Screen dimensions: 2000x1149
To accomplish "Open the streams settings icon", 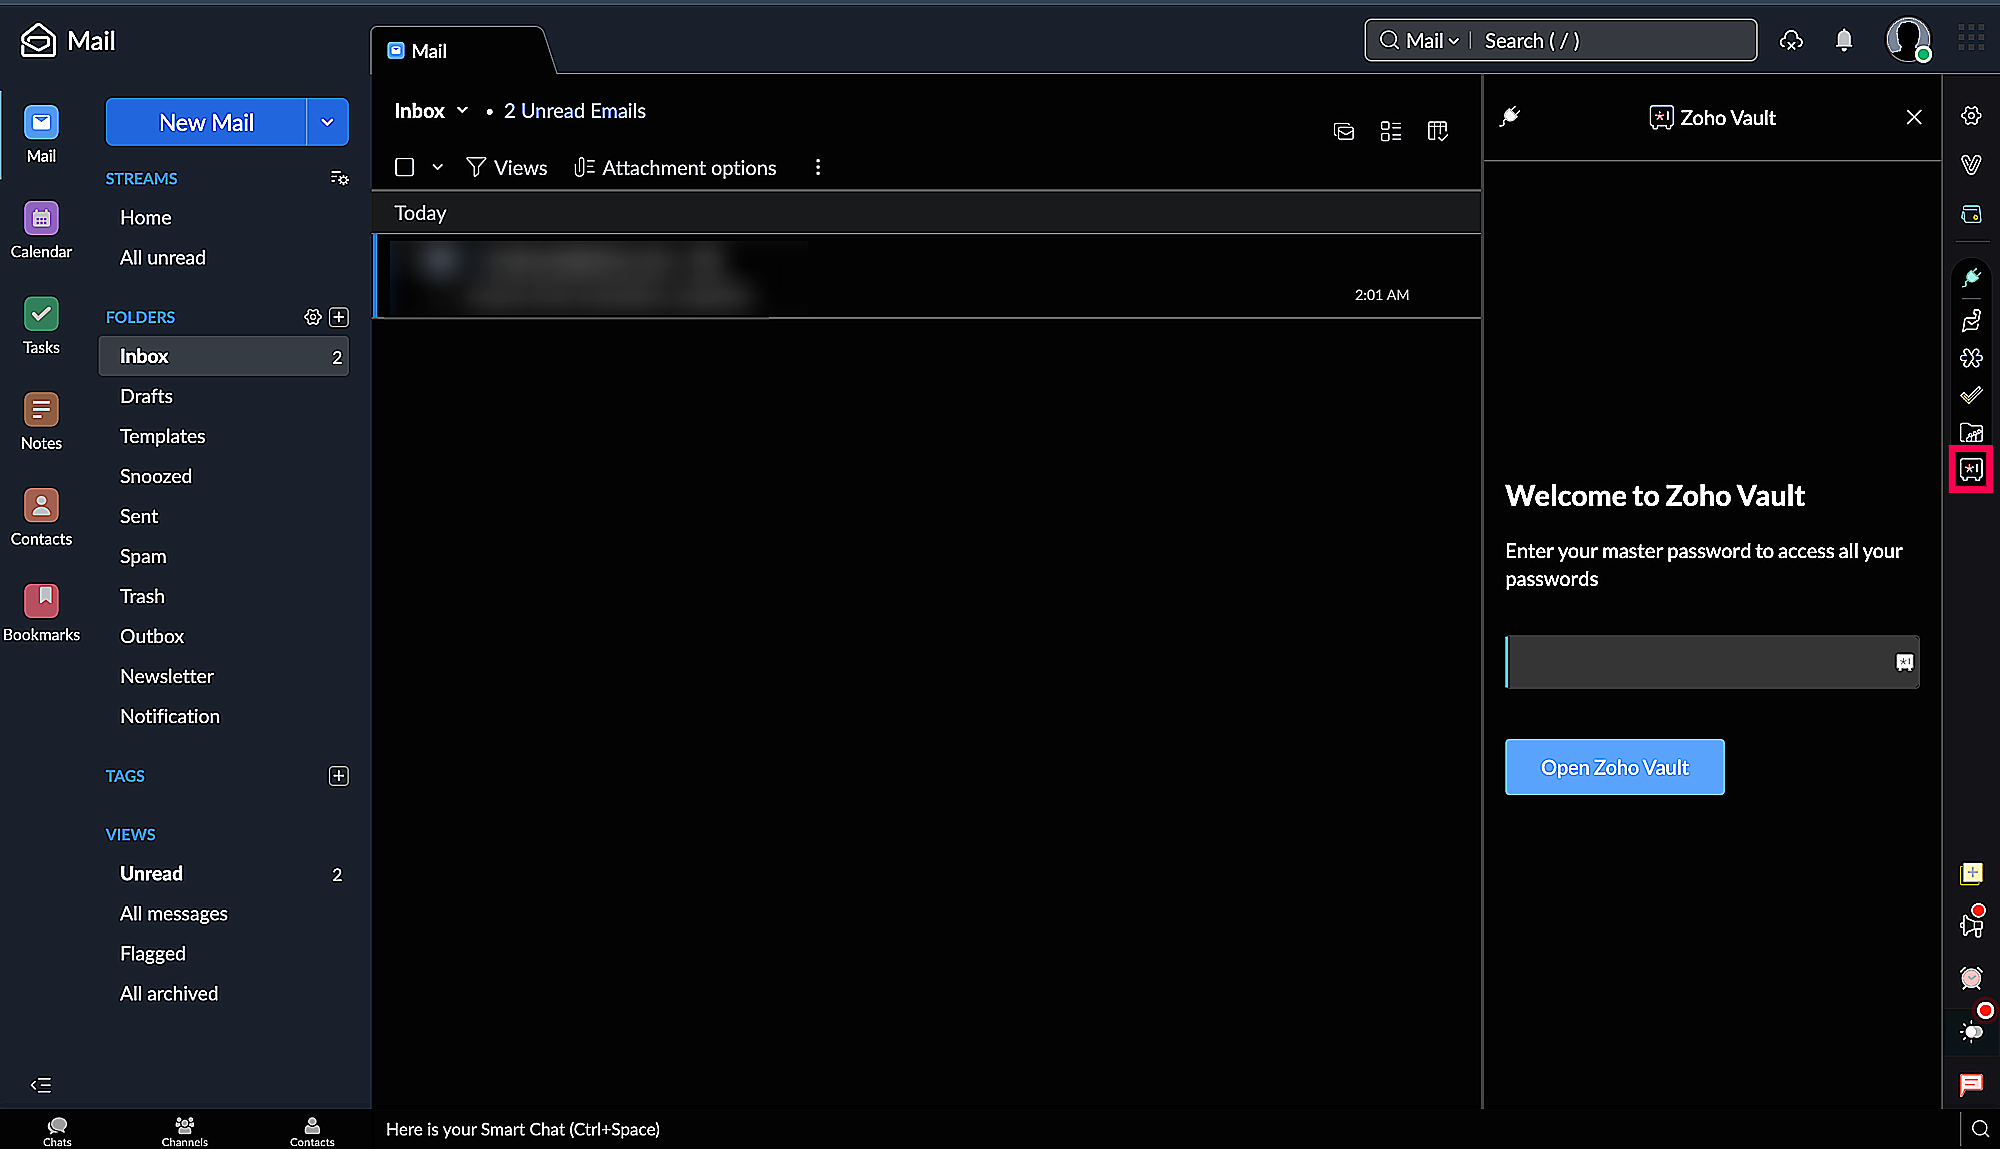I will pyautogui.click(x=339, y=178).
